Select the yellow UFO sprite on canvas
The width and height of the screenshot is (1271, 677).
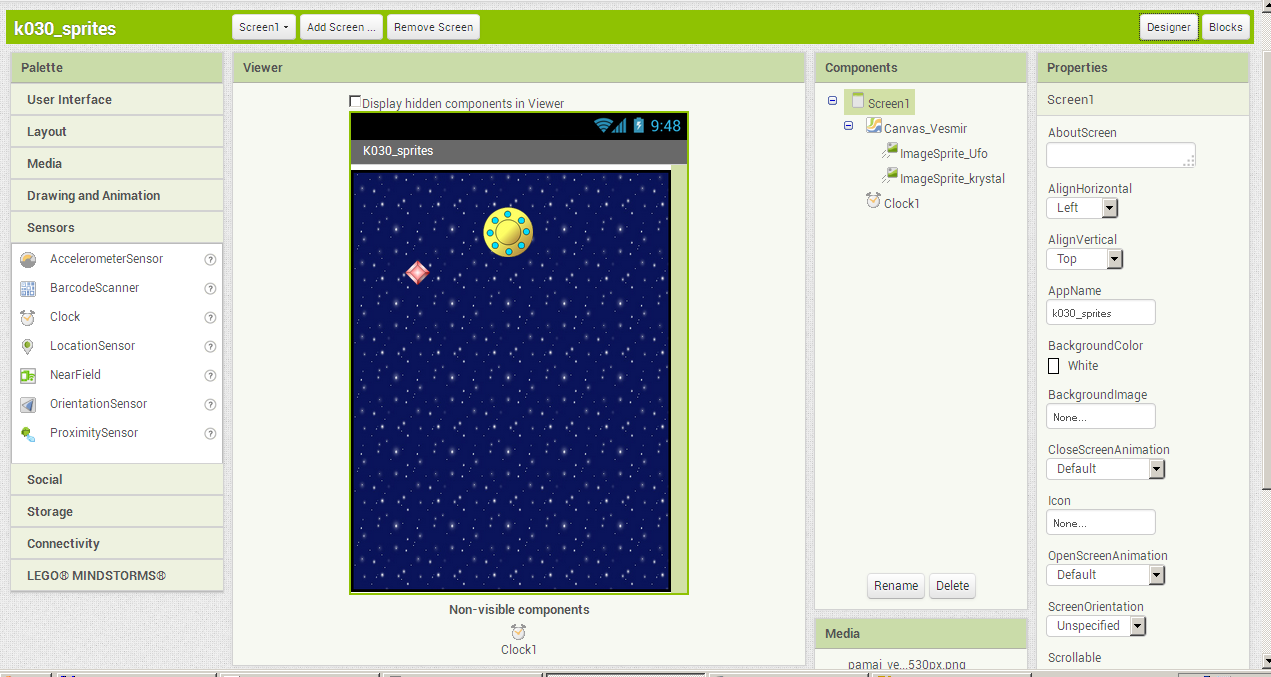508,232
